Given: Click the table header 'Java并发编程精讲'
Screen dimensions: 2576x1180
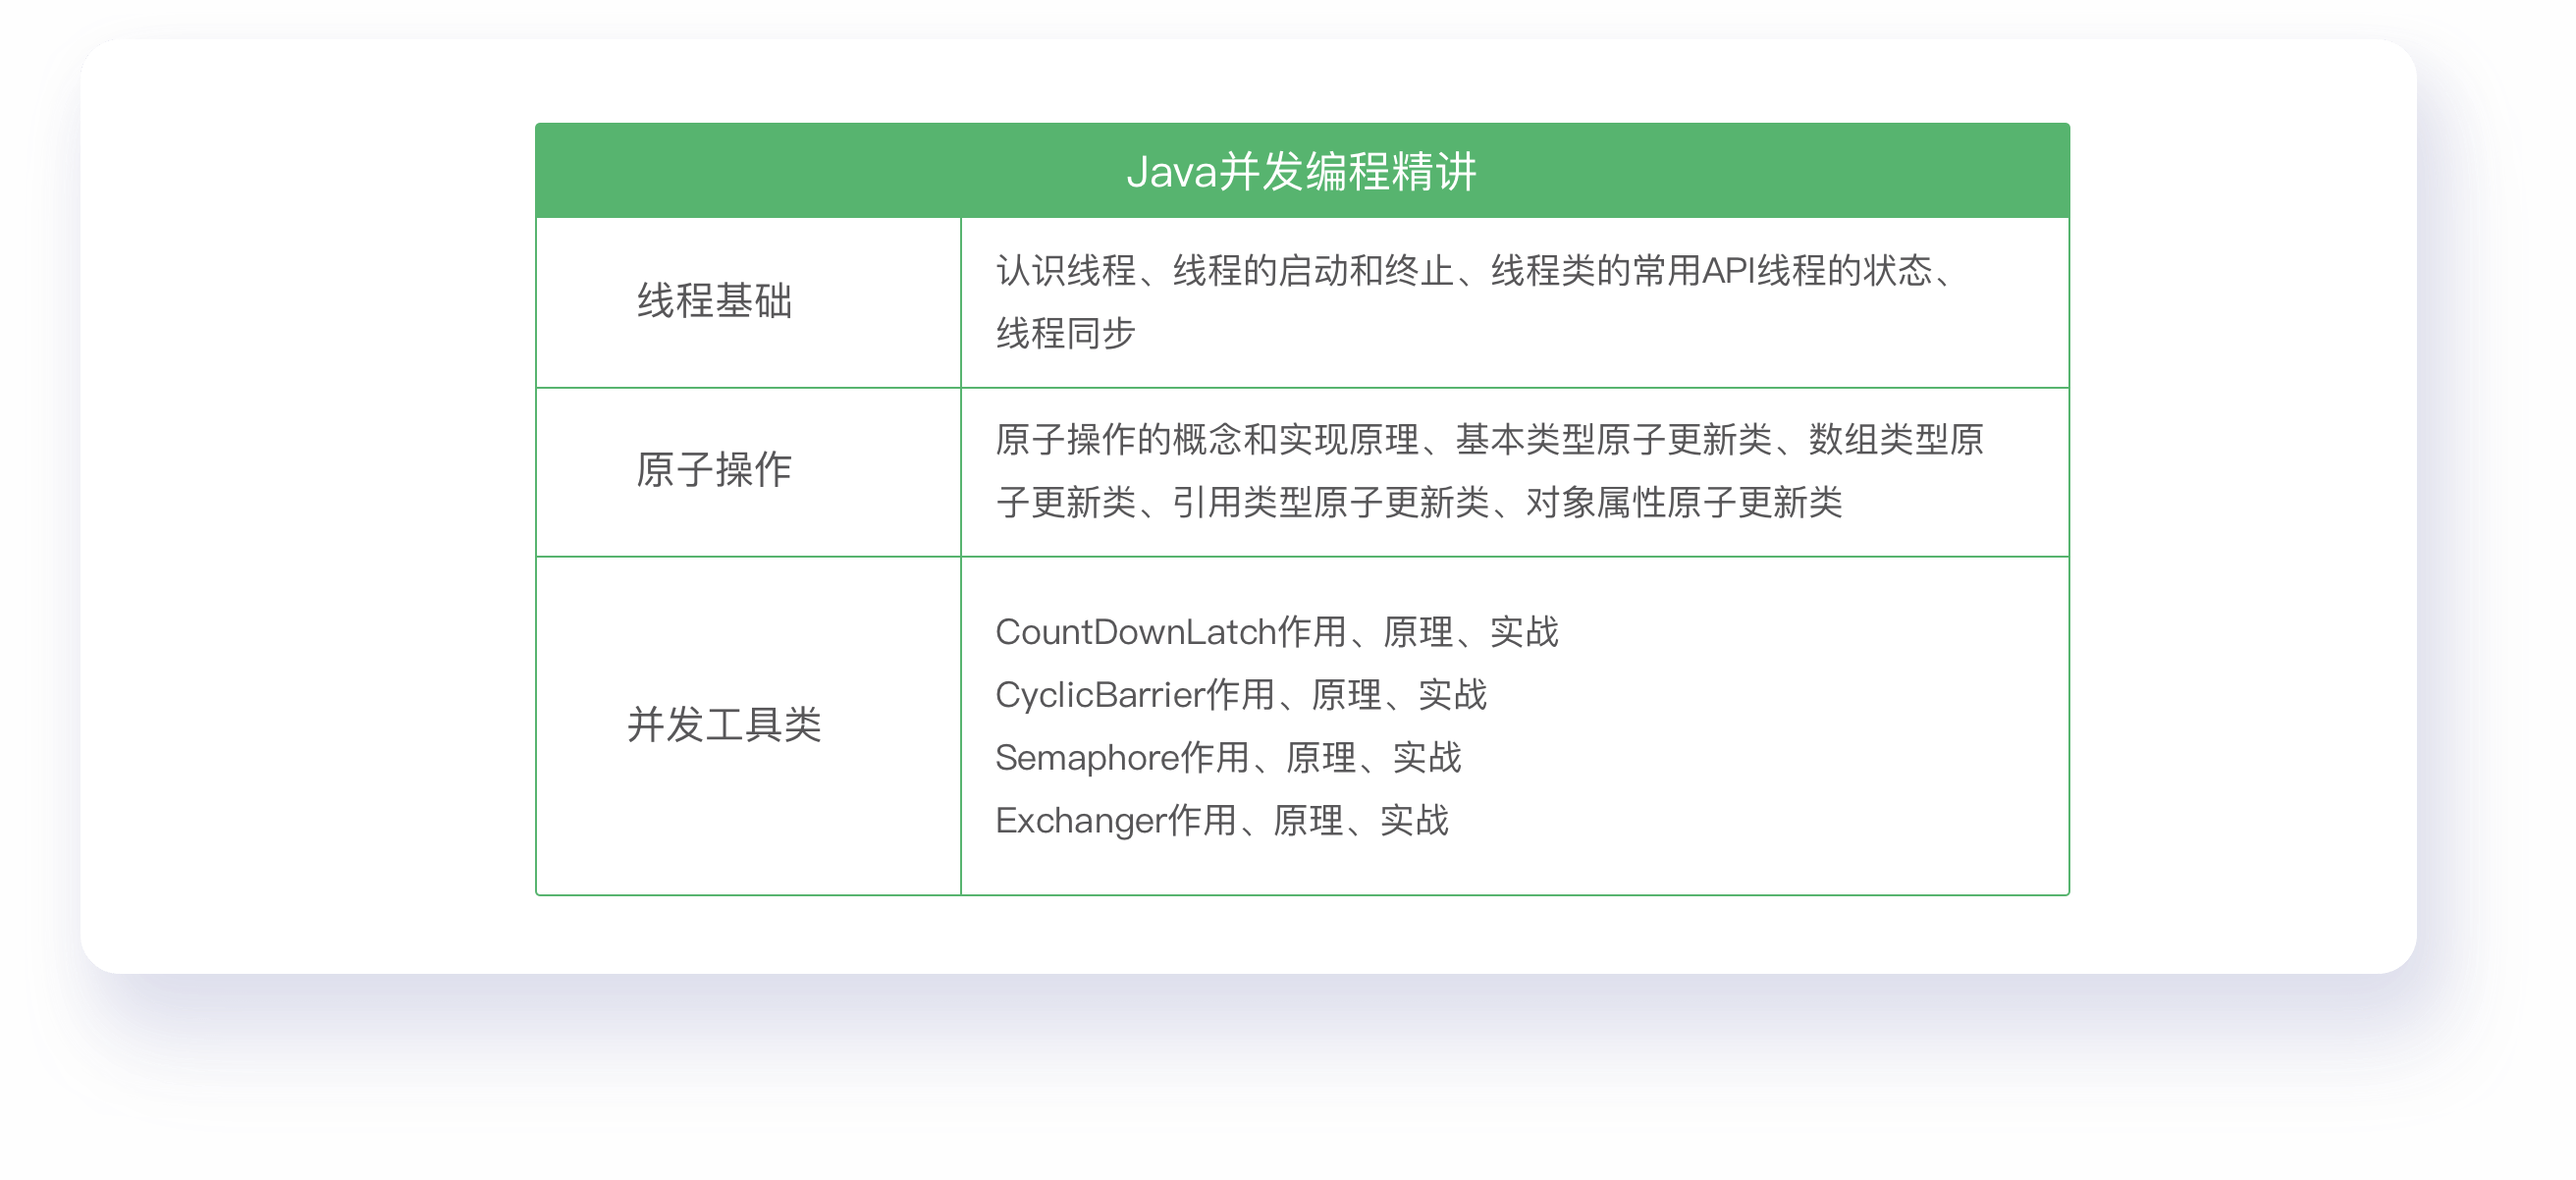Looking at the screenshot, I should pyautogui.click(x=1301, y=171).
